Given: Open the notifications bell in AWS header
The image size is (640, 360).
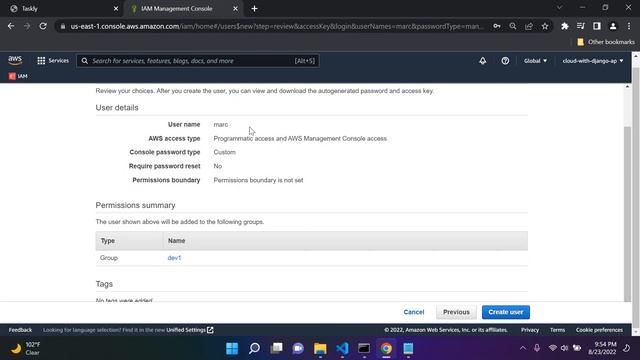Looking at the screenshot, I should pos(482,61).
